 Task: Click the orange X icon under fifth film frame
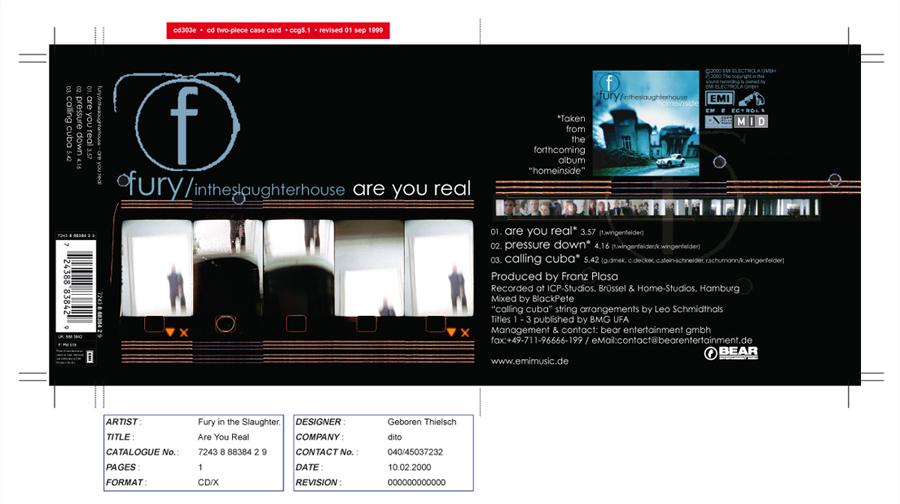coord(464,332)
